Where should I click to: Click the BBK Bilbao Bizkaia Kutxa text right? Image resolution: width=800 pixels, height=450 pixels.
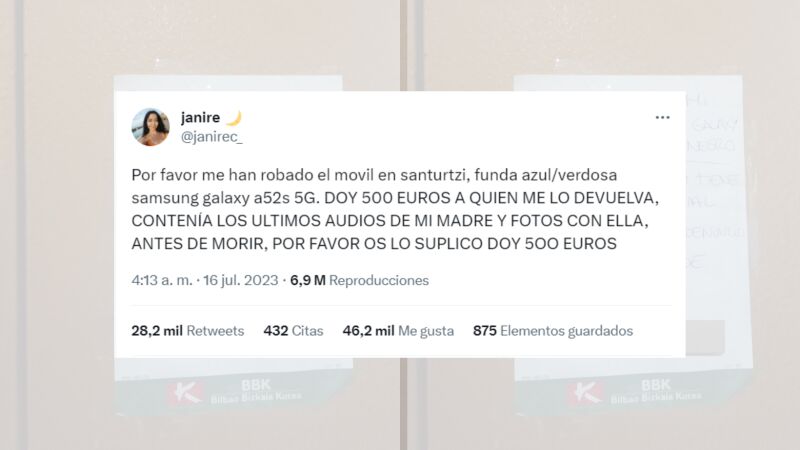(656, 391)
